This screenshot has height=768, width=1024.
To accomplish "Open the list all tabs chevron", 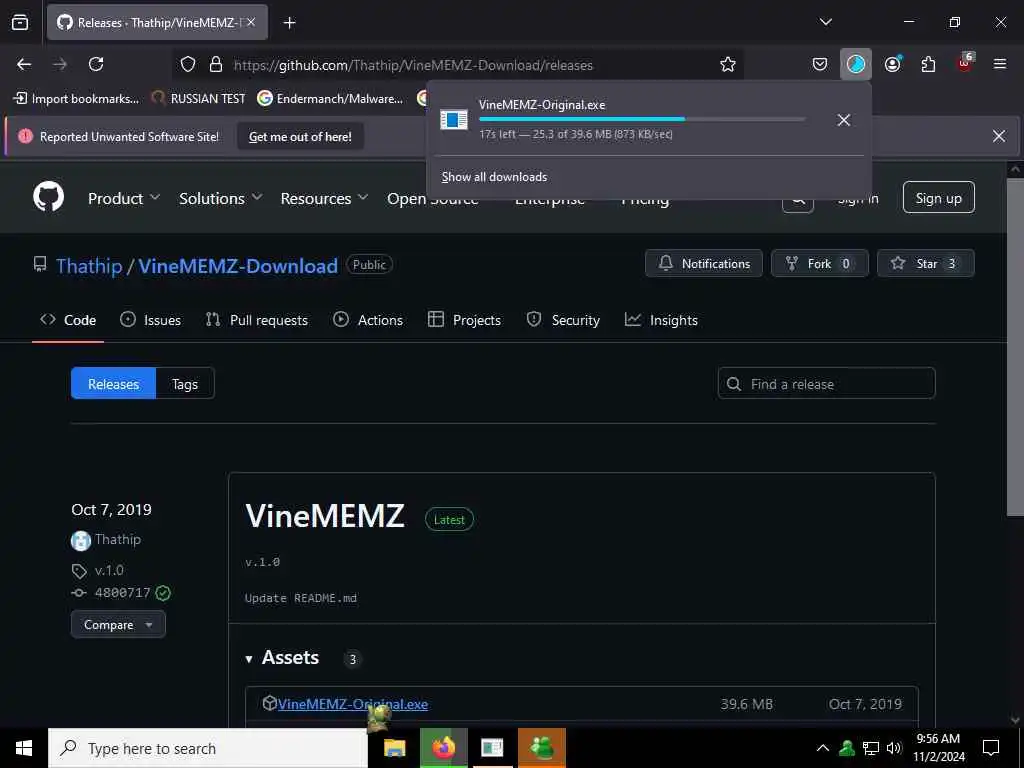I will point(825,22).
